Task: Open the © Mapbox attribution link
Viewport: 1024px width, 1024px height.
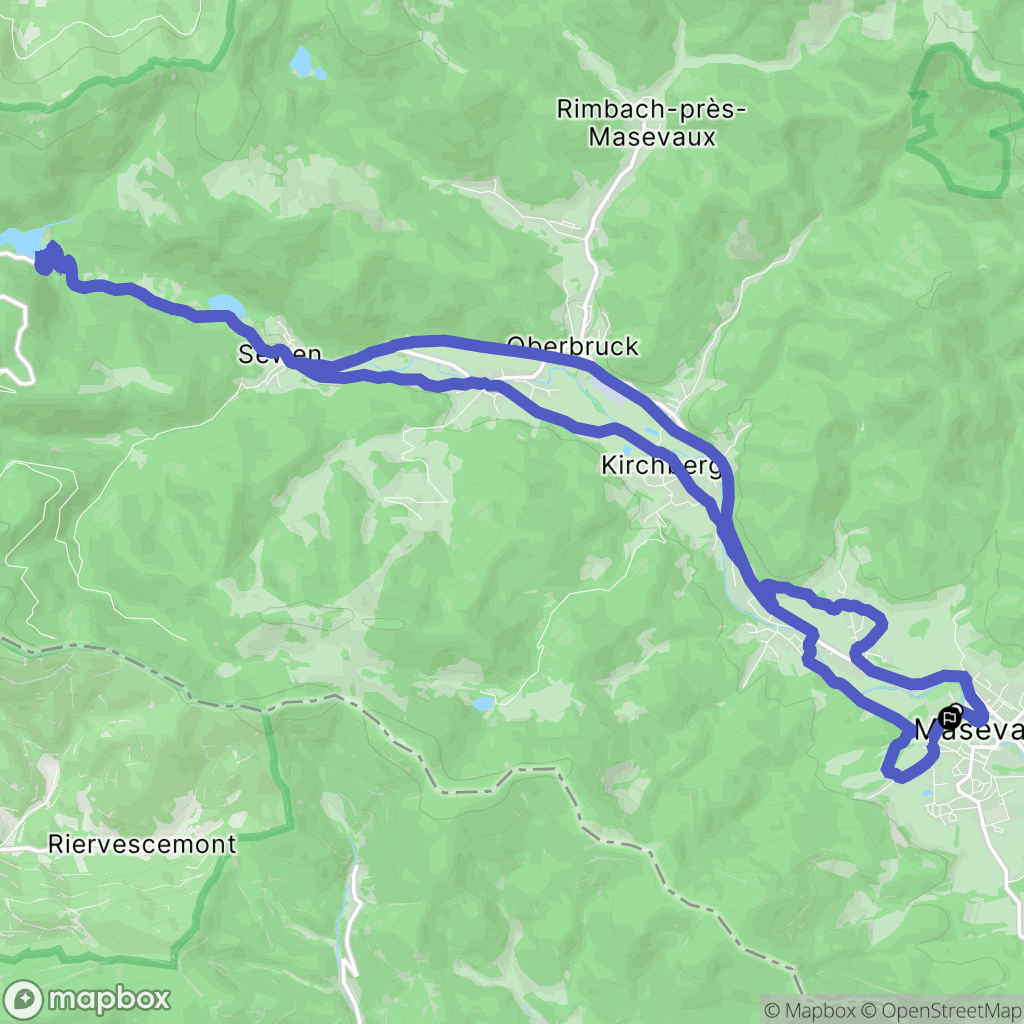Action: [x=809, y=1010]
